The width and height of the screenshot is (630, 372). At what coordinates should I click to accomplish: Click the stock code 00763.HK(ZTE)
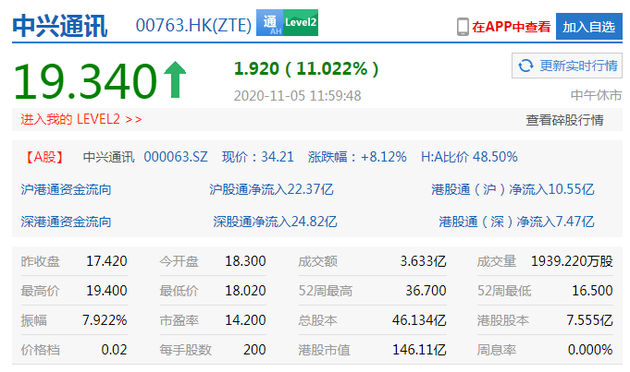[x=194, y=25]
